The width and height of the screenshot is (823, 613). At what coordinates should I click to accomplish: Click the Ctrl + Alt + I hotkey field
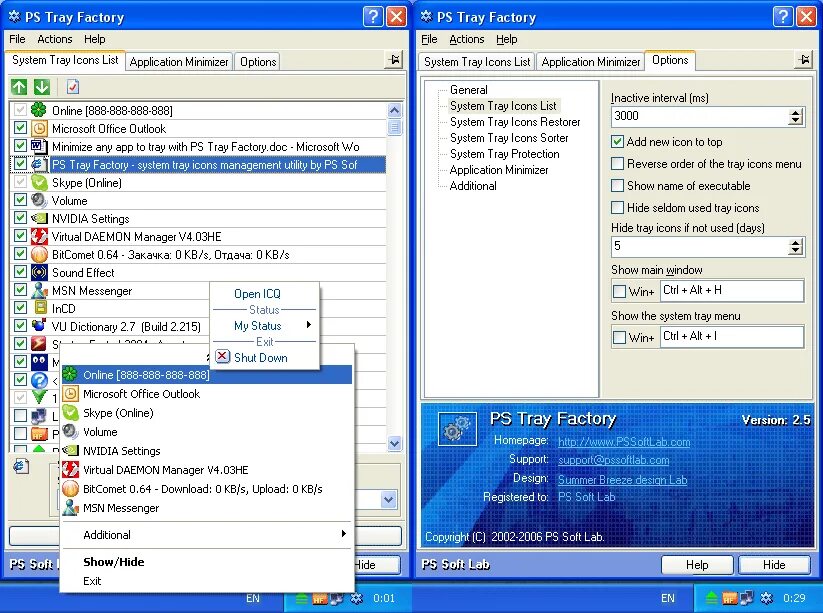[732, 336]
